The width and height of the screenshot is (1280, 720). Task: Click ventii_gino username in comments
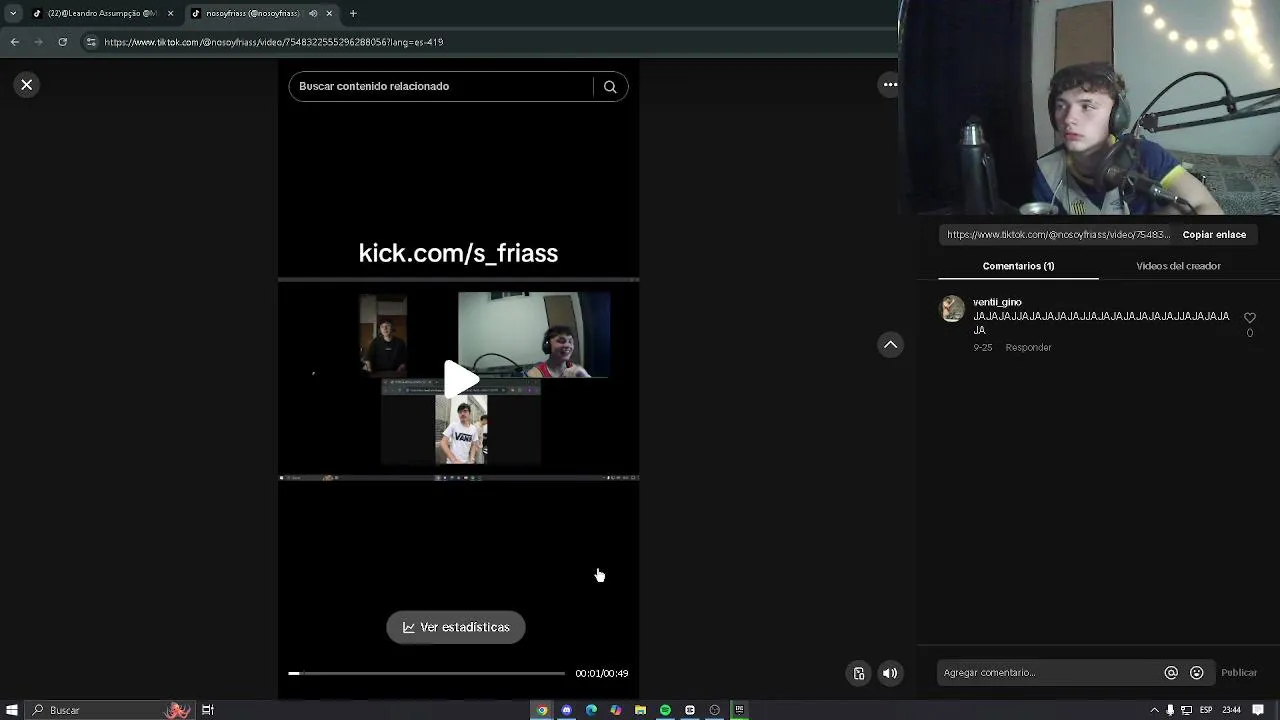point(997,302)
